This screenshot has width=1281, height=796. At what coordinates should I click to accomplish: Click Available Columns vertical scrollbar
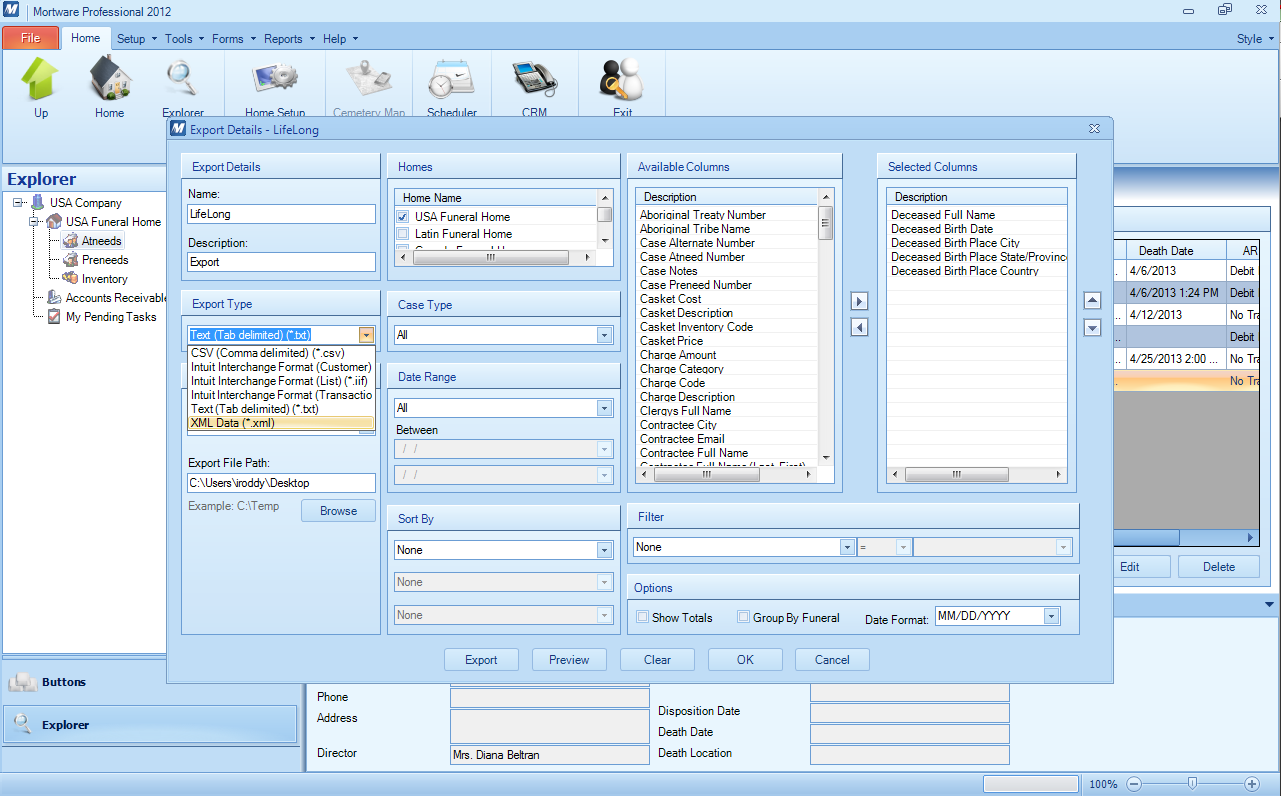tap(826, 325)
